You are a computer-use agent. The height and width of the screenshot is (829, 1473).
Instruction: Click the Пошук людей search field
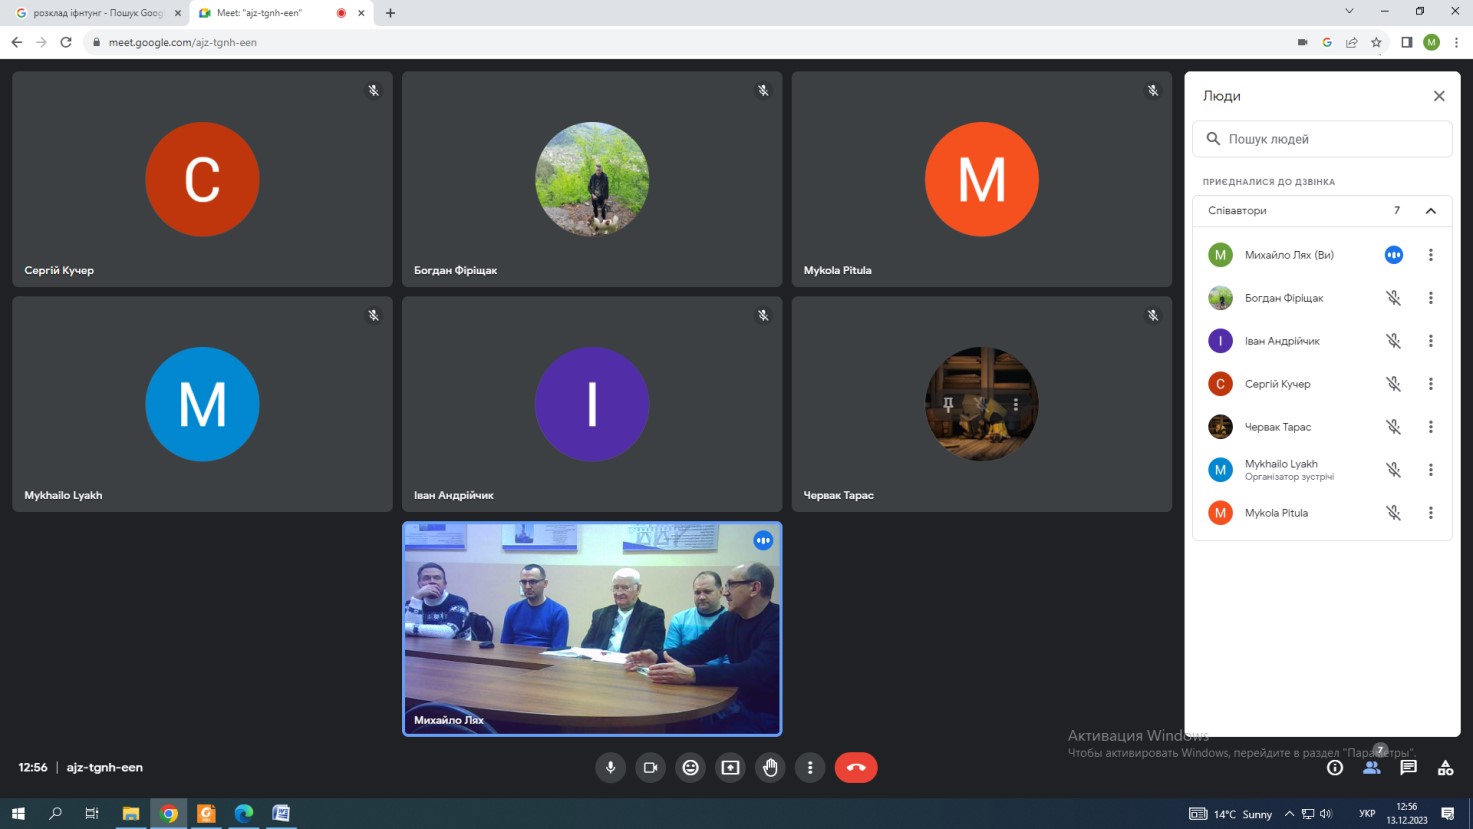pos(1330,139)
